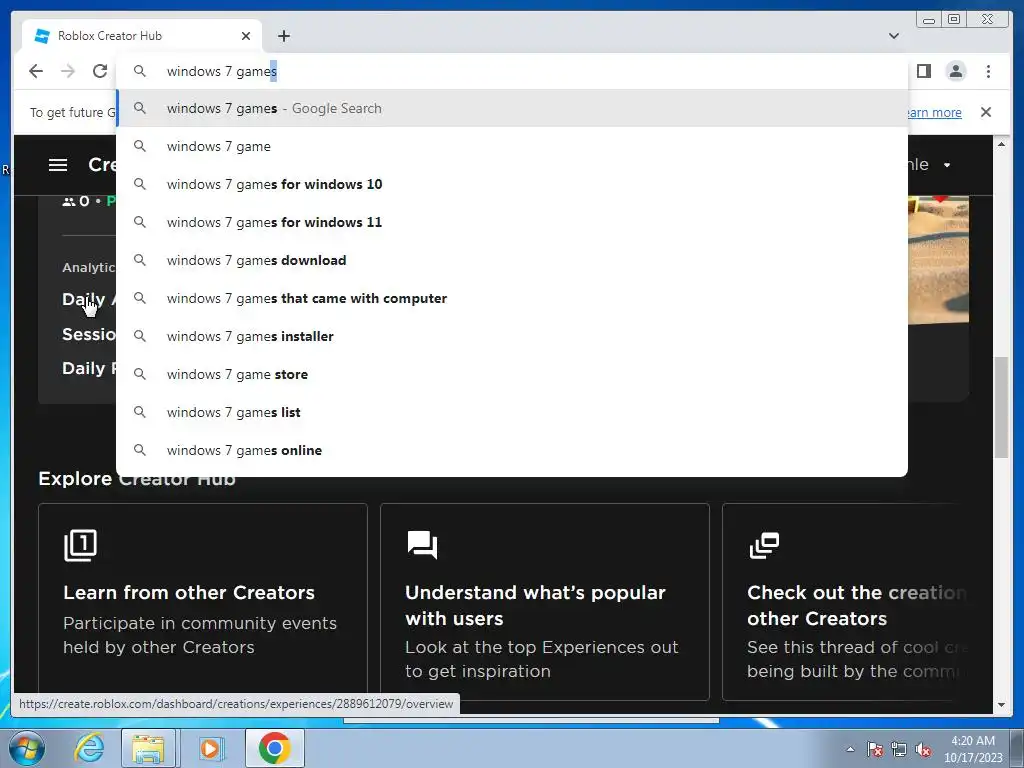This screenshot has width=1024, height=768.
Task: Click the experience thumbnail image
Action: pyautogui.click(x=938, y=260)
